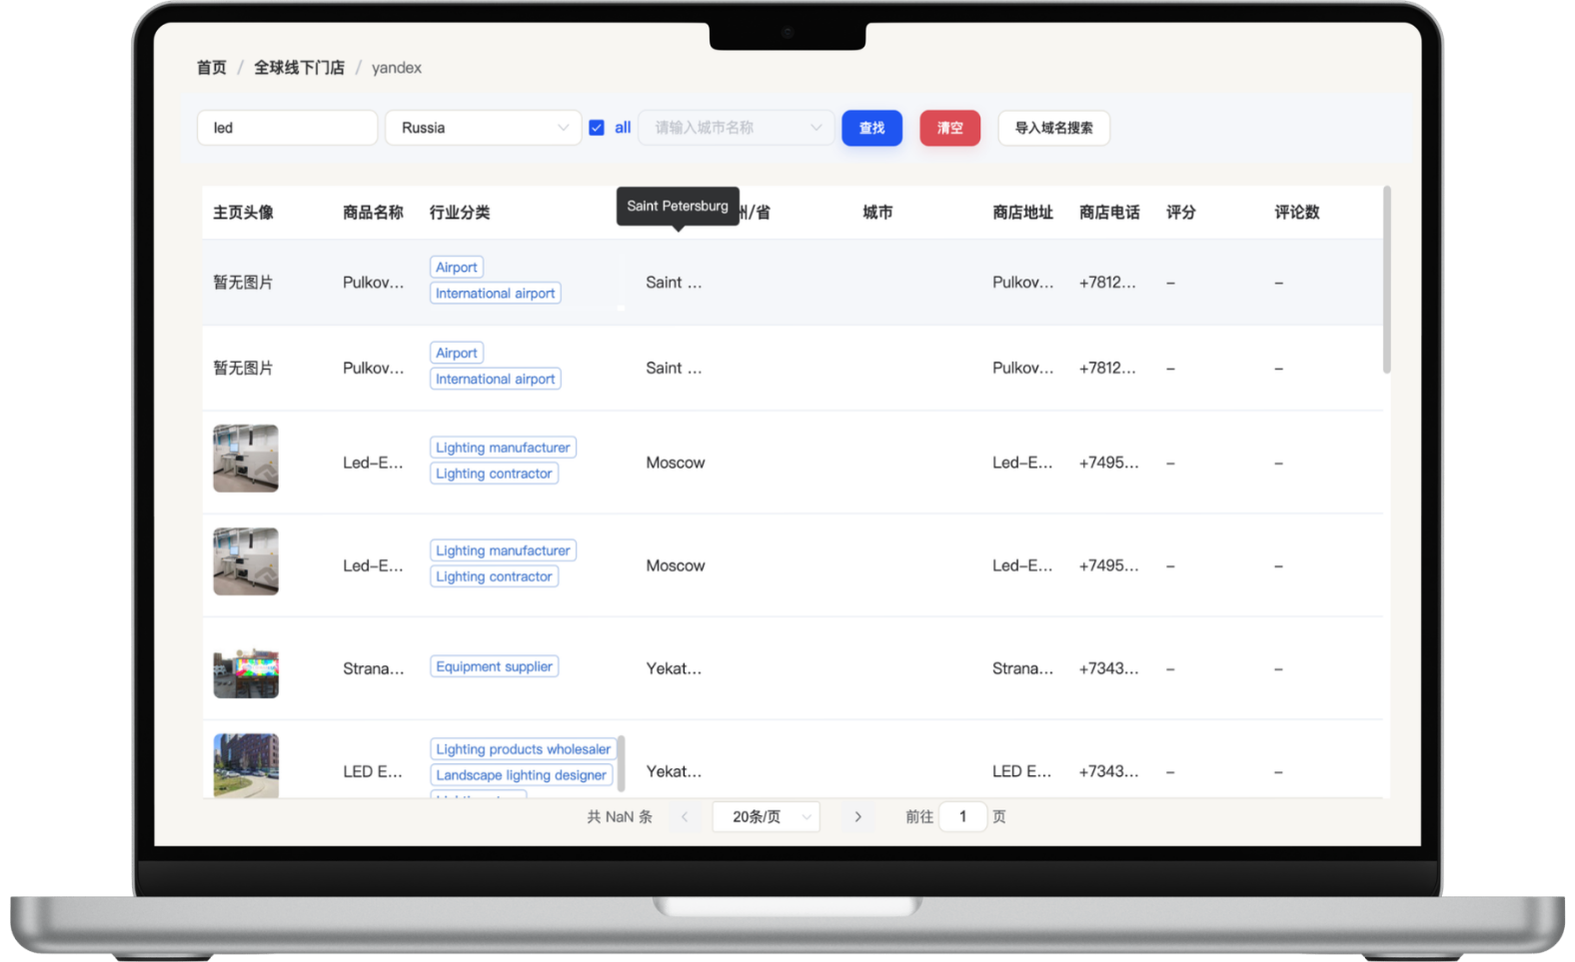Open 全球线下门店 breadcrumb

(x=299, y=68)
